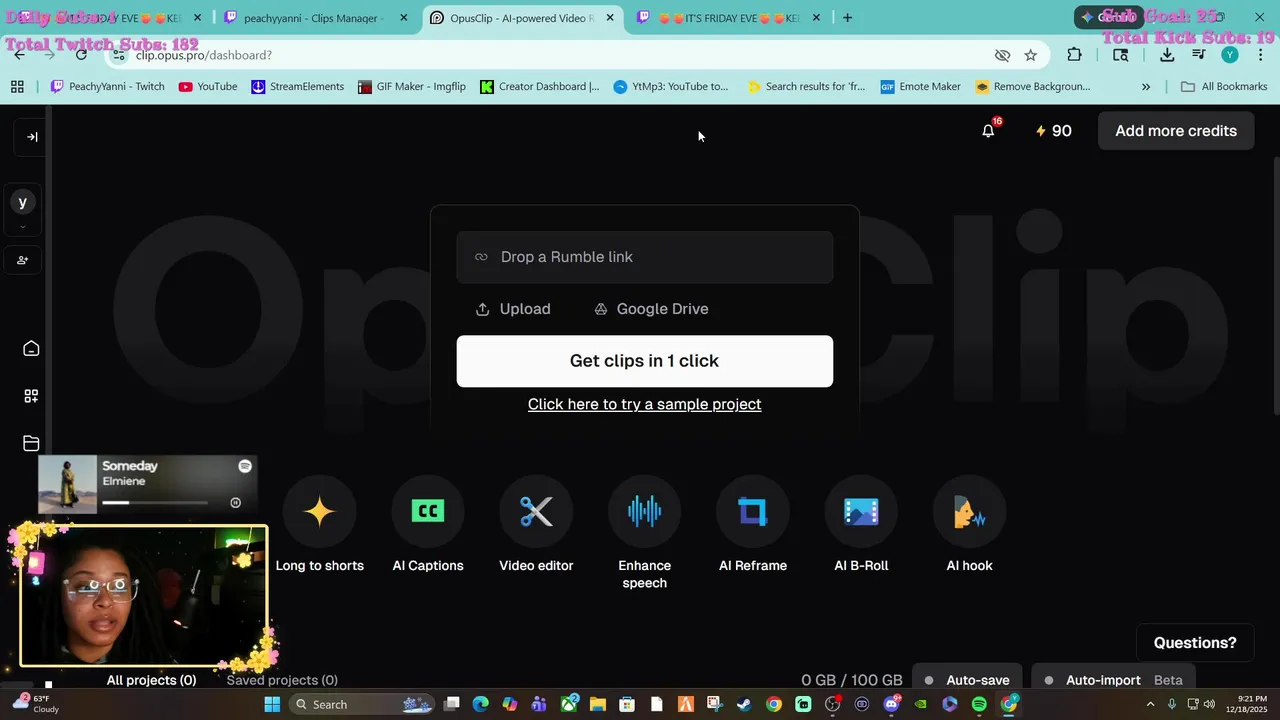Open the StreamElements bookmark
The height and width of the screenshot is (720, 1280).
297,87
